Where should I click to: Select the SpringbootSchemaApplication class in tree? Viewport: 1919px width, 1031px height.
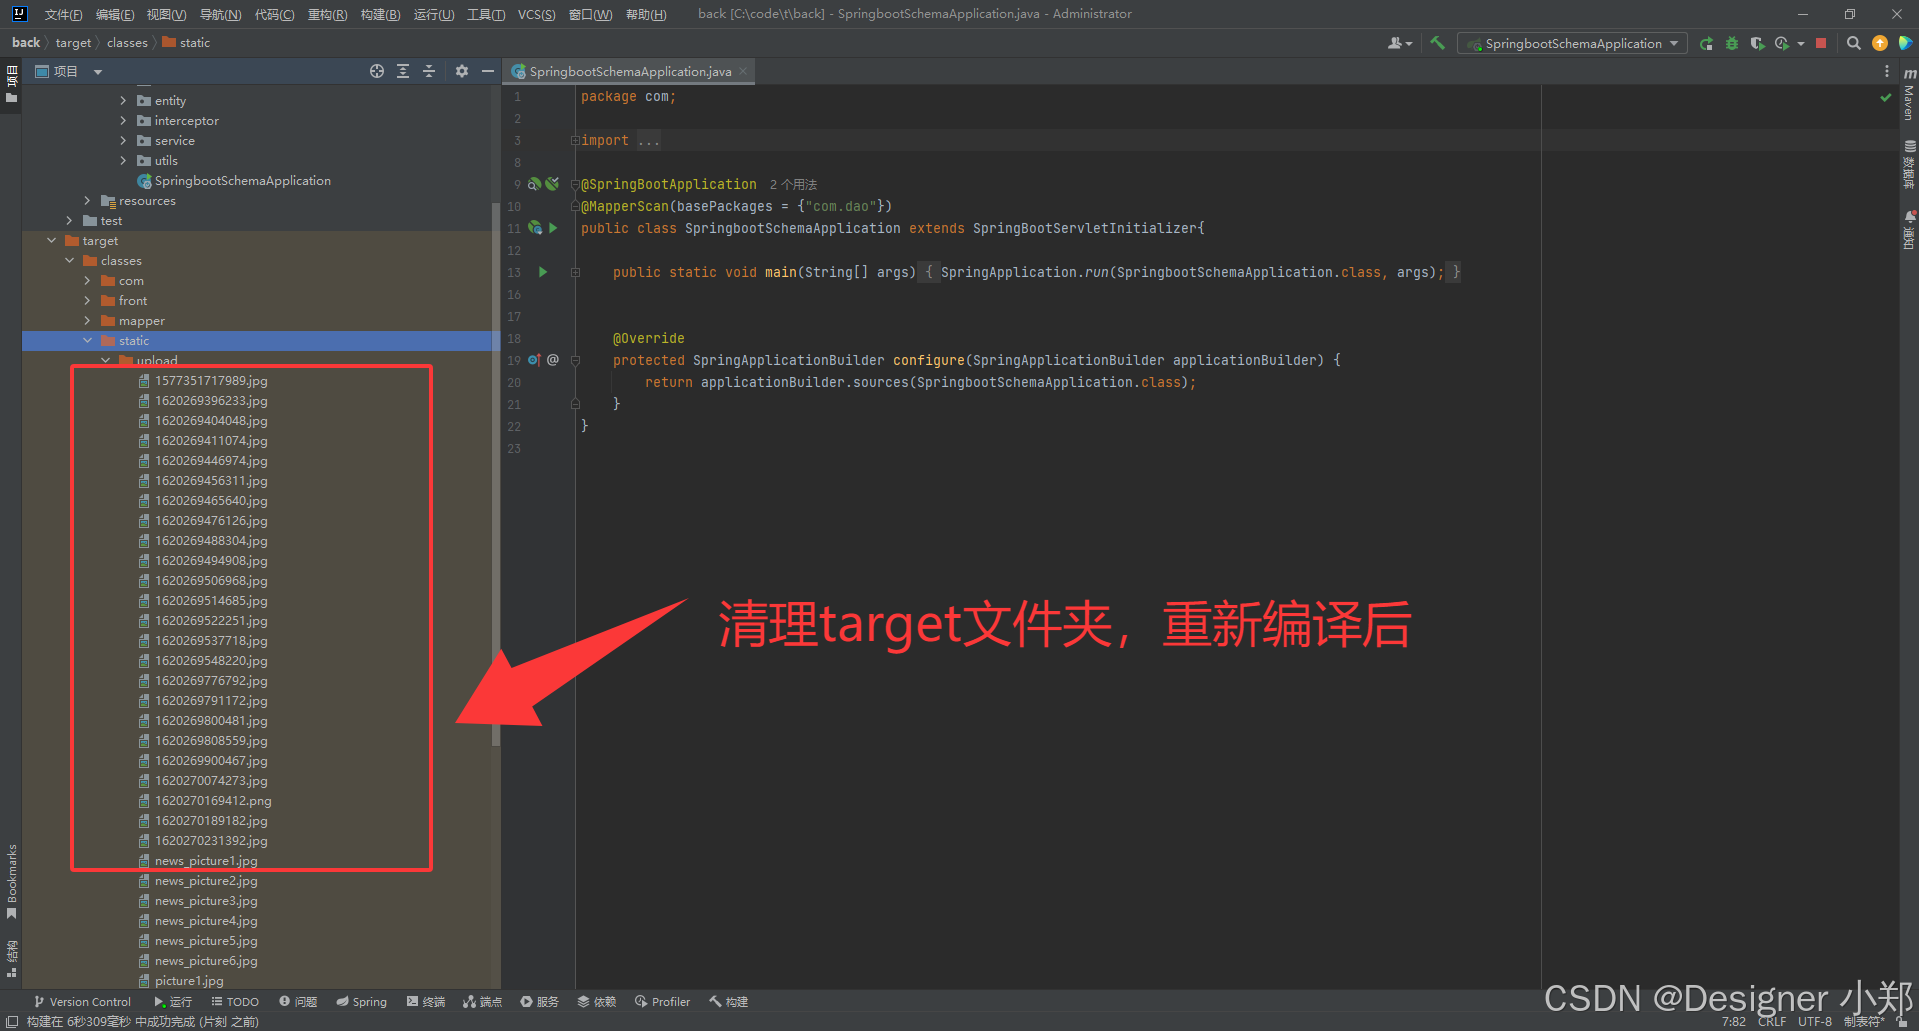[242, 181]
